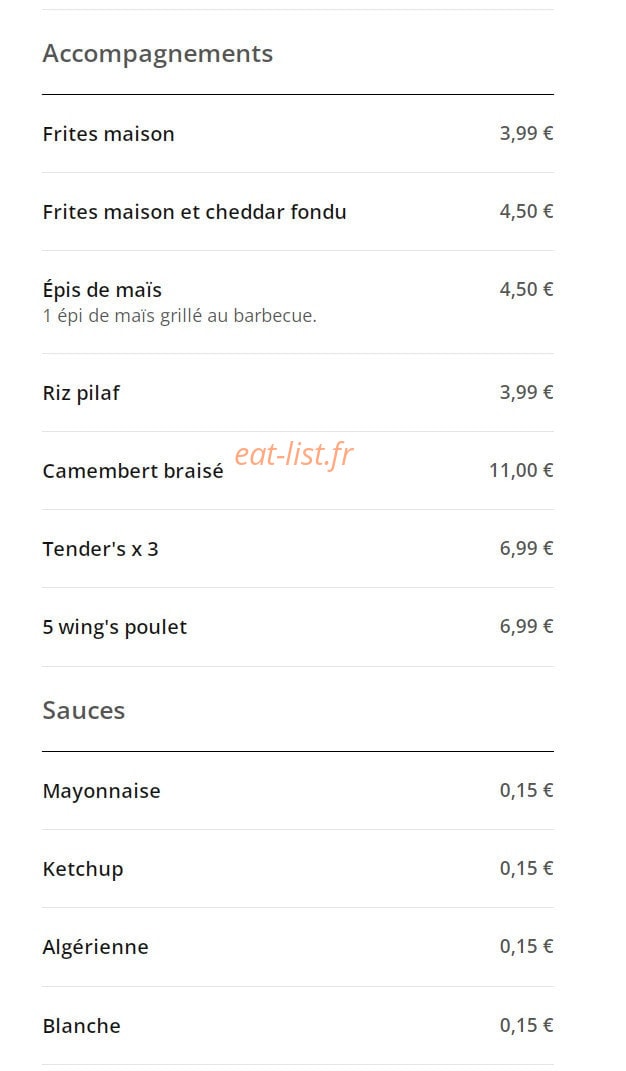This screenshot has width=626, height=1071.
Task: Pick the Blanche sauce
Action: point(81,1026)
